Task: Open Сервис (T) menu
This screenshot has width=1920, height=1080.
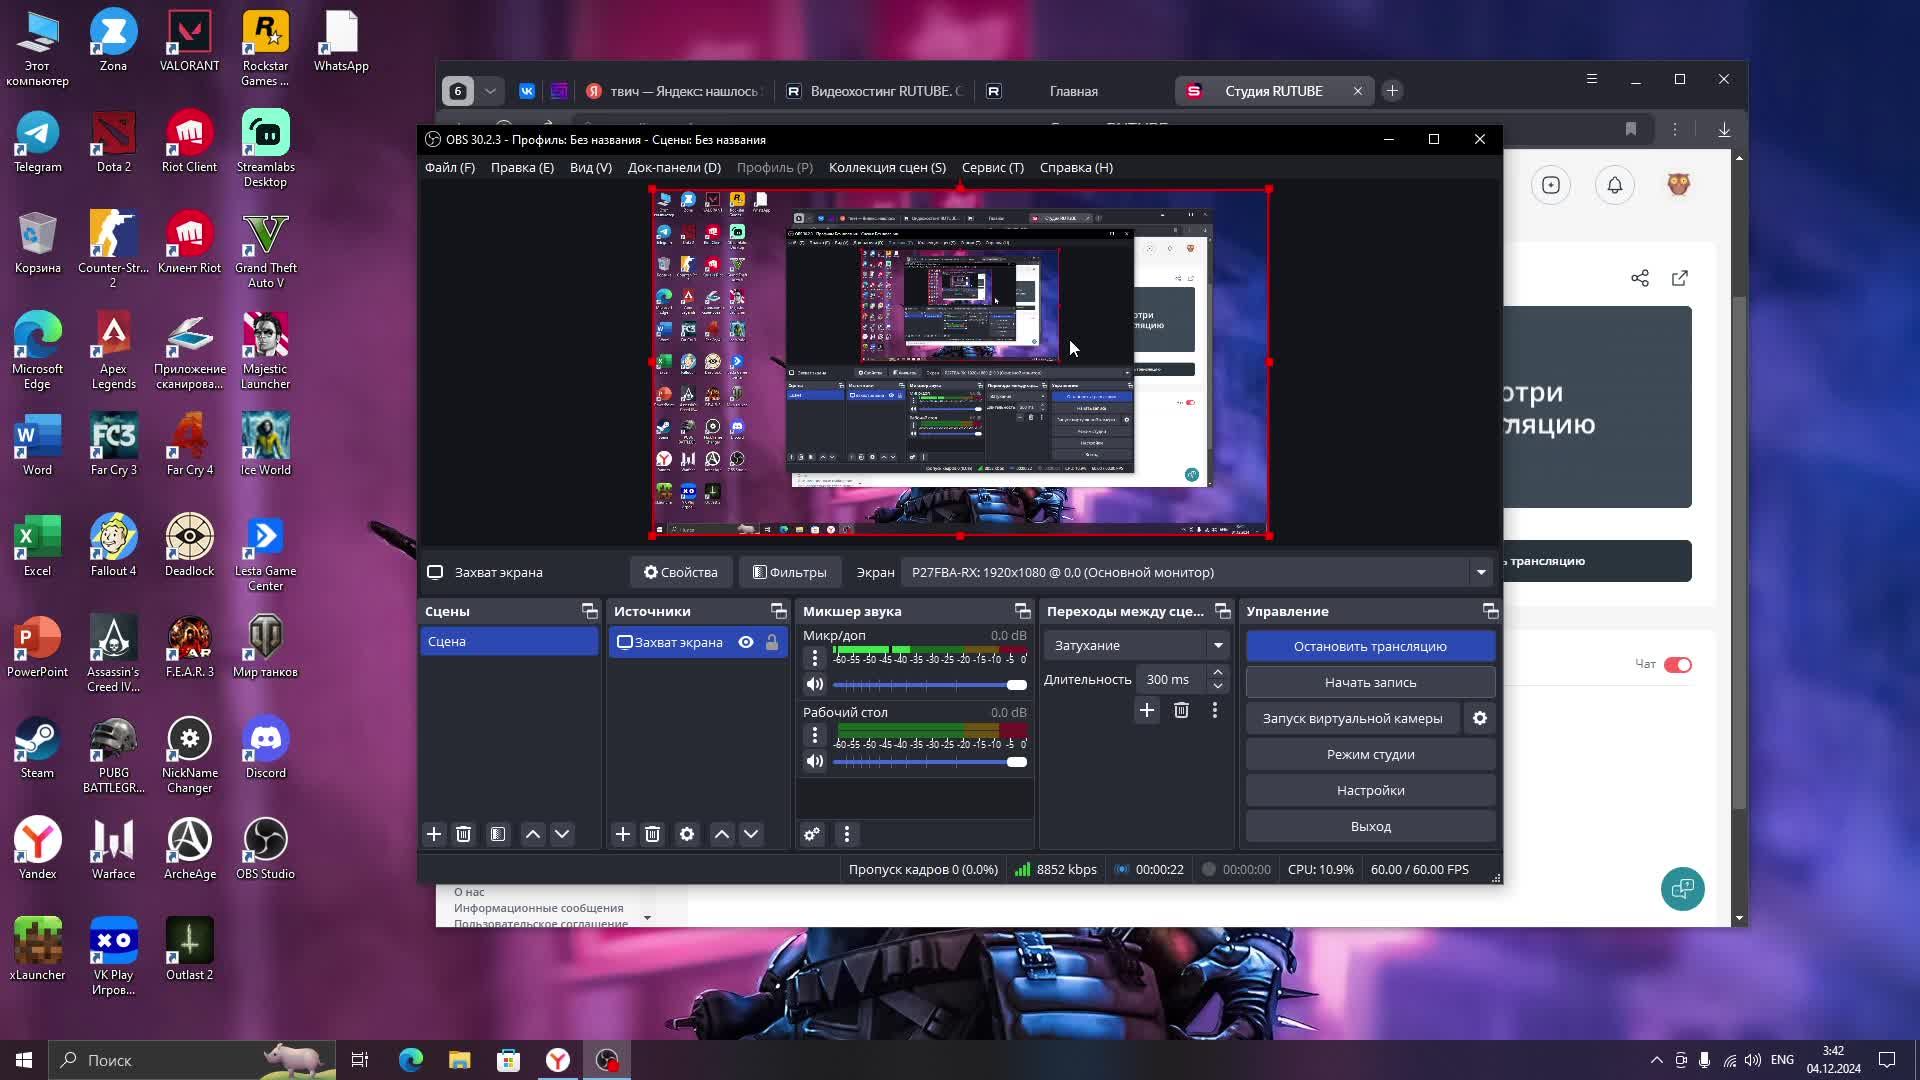Action: (993, 167)
